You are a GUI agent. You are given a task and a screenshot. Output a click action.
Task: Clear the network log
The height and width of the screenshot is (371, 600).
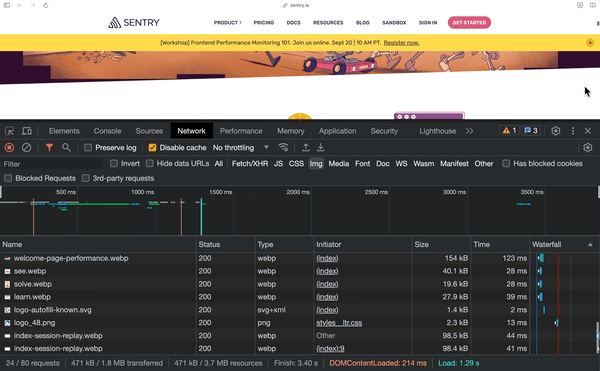(26, 147)
